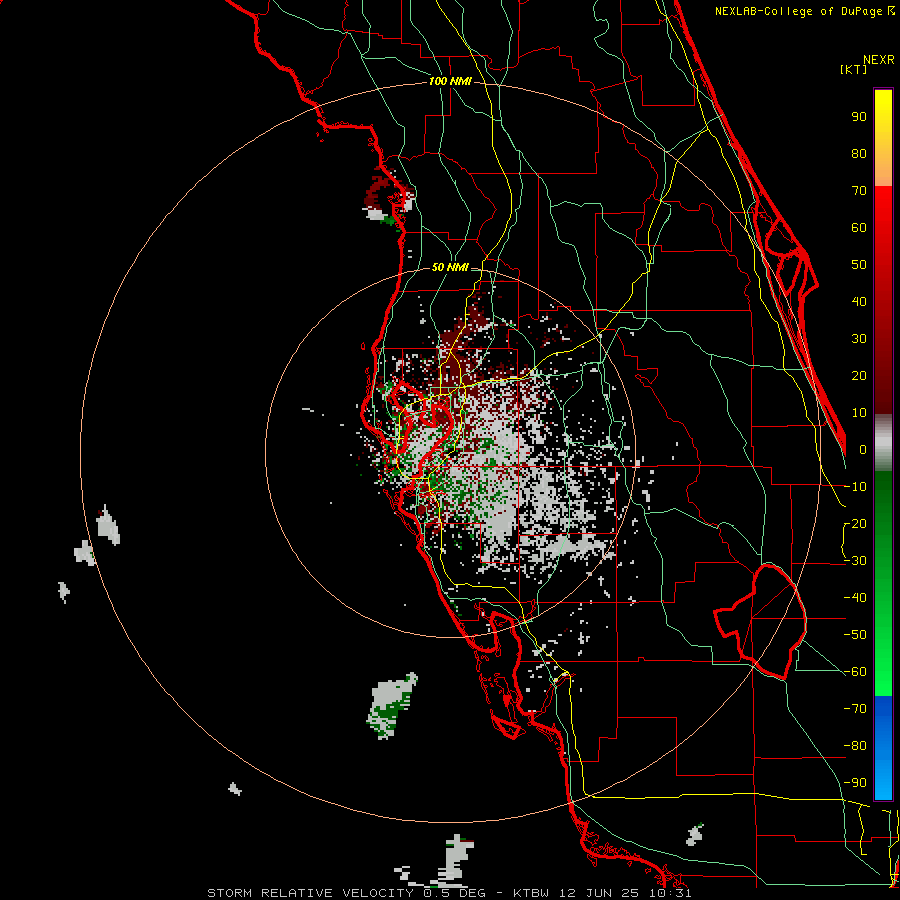Click the 80 value on the velocity scale
This screenshot has height=900, width=900.
pyautogui.click(x=859, y=154)
